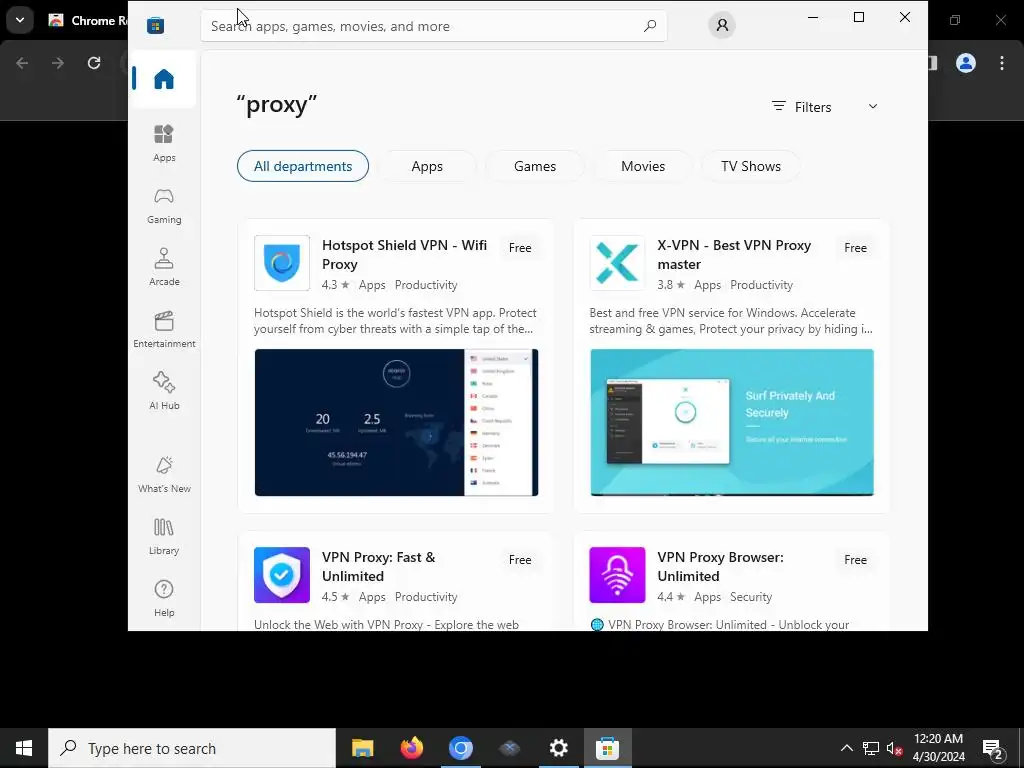
Task: Click Chrome profile avatar icon
Action: tap(966, 63)
